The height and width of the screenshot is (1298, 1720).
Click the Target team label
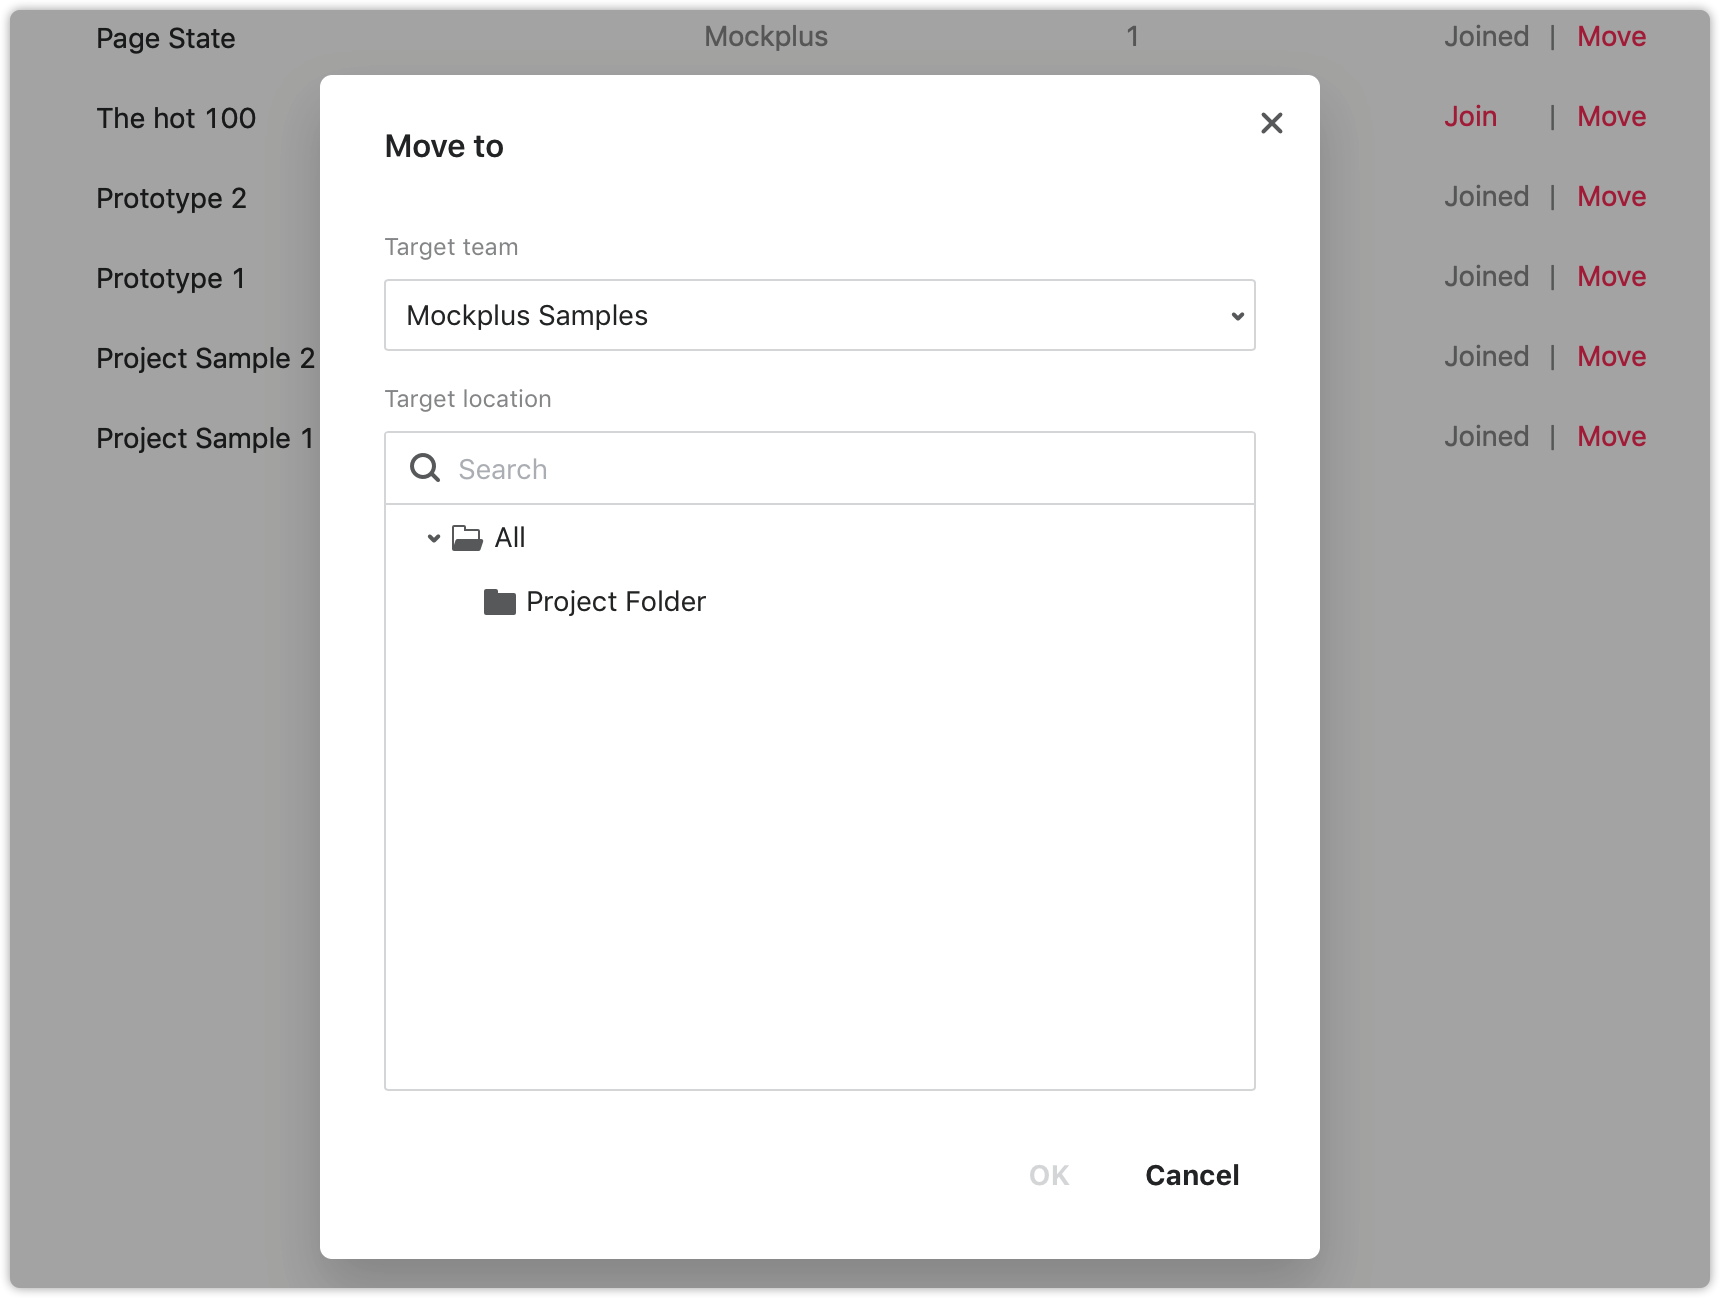[x=451, y=247]
